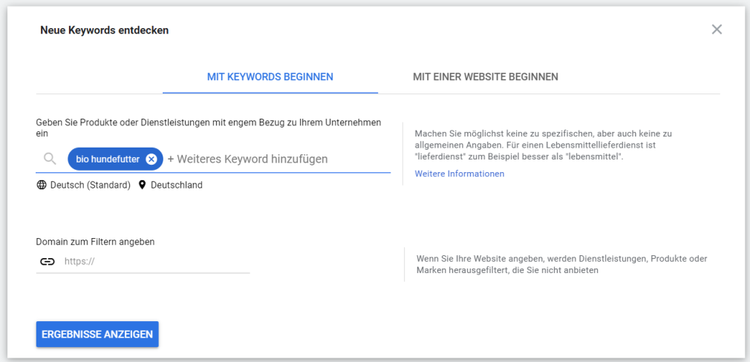Switch to Mit Keywords beginnen tab
The width and height of the screenshot is (750, 362).
(x=270, y=77)
